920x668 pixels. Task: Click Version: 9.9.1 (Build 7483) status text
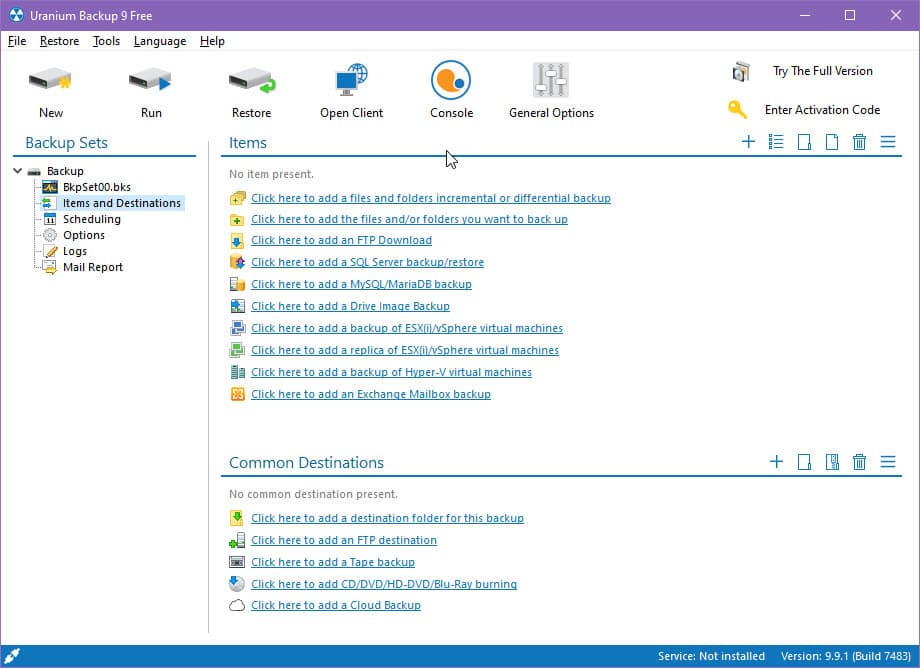[x=845, y=656]
